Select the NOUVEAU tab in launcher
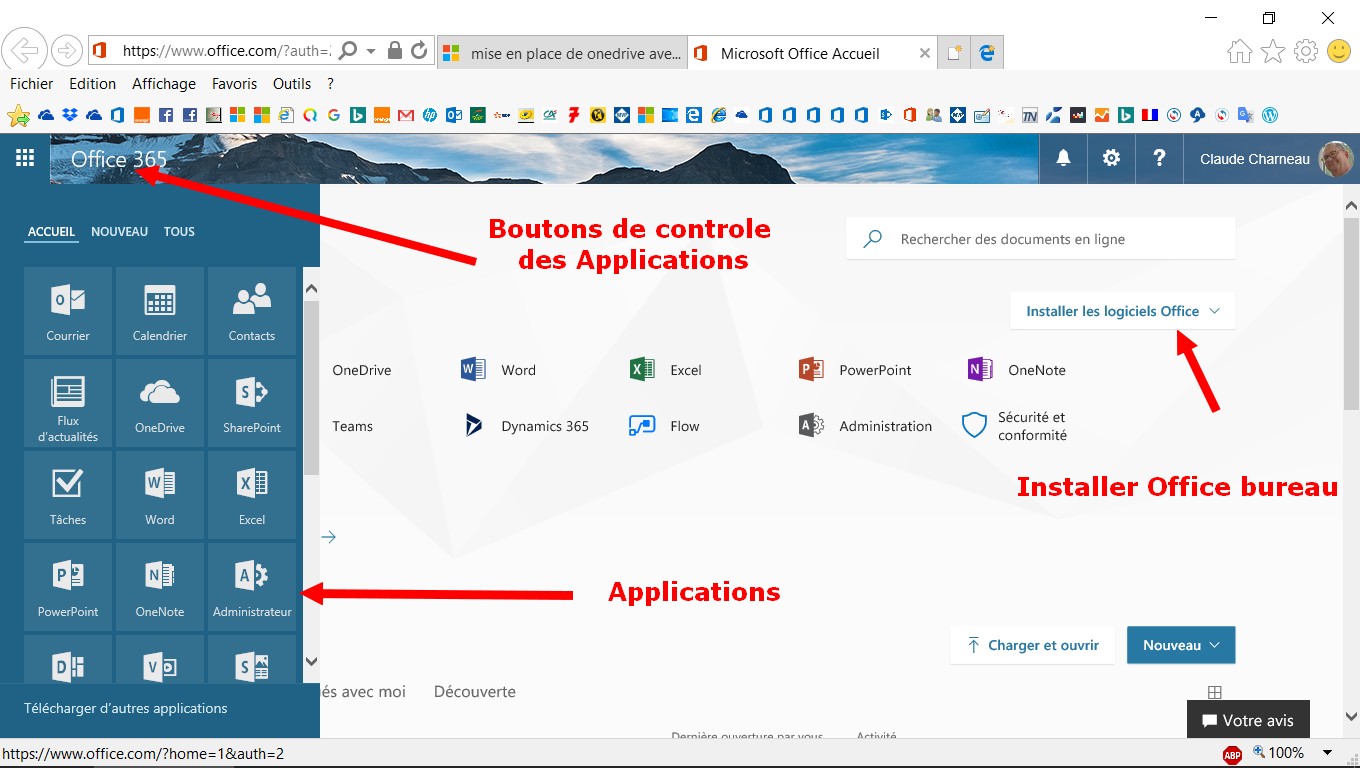This screenshot has width=1360, height=768. point(119,231)
